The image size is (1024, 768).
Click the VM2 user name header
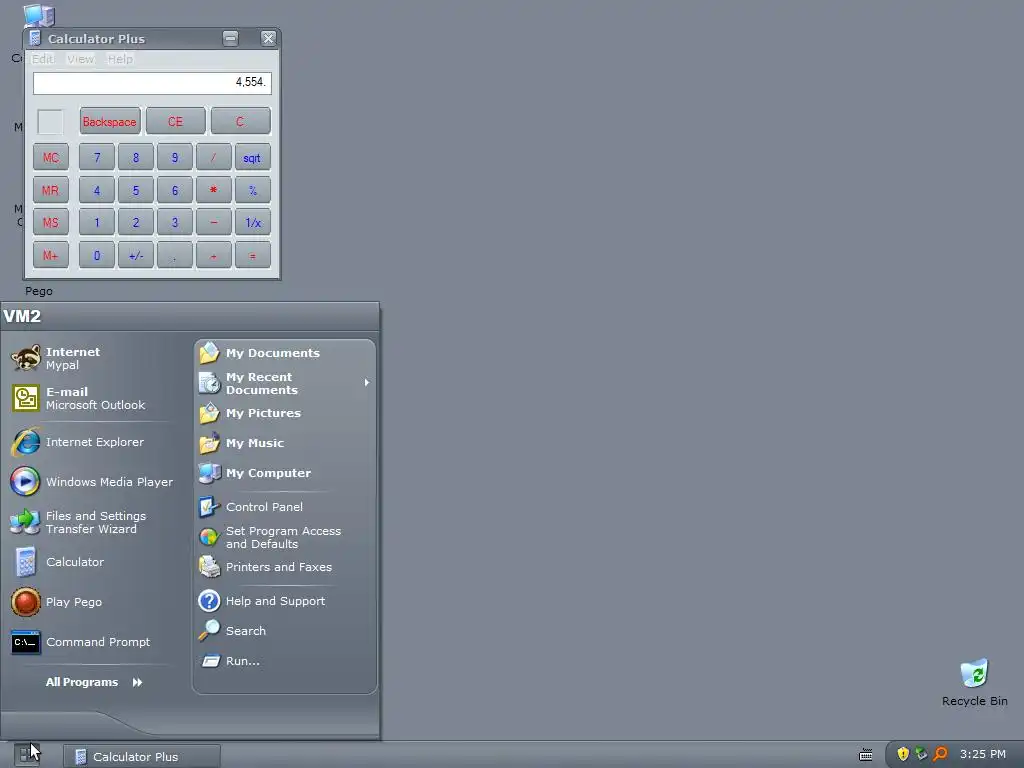22,317
